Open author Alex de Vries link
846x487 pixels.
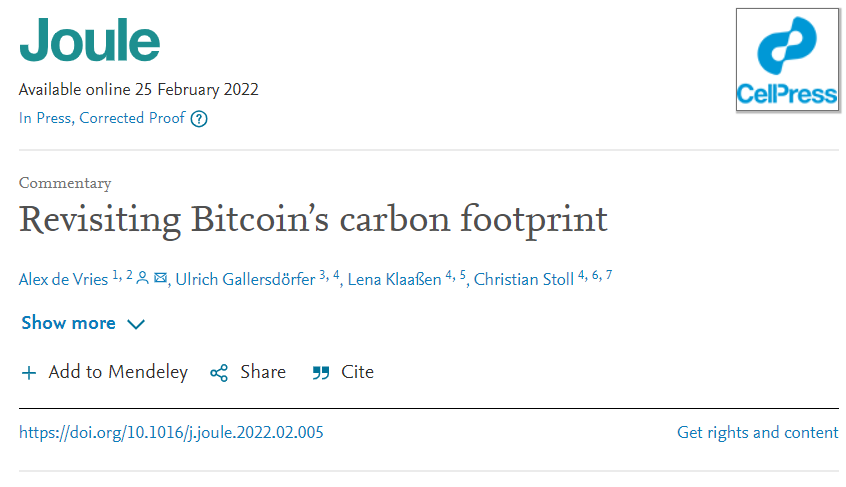pyautogui.click(x=64, y=279)
